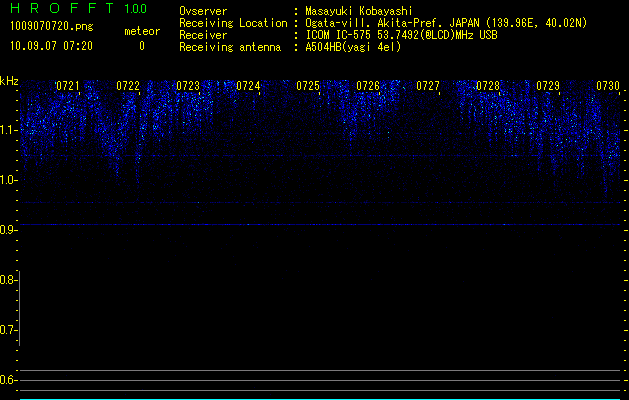Click the location text Ogata-vill. Akita-Pref. JAPAN
This screenshot has width=629, height=400.
(x=392, y=23)
